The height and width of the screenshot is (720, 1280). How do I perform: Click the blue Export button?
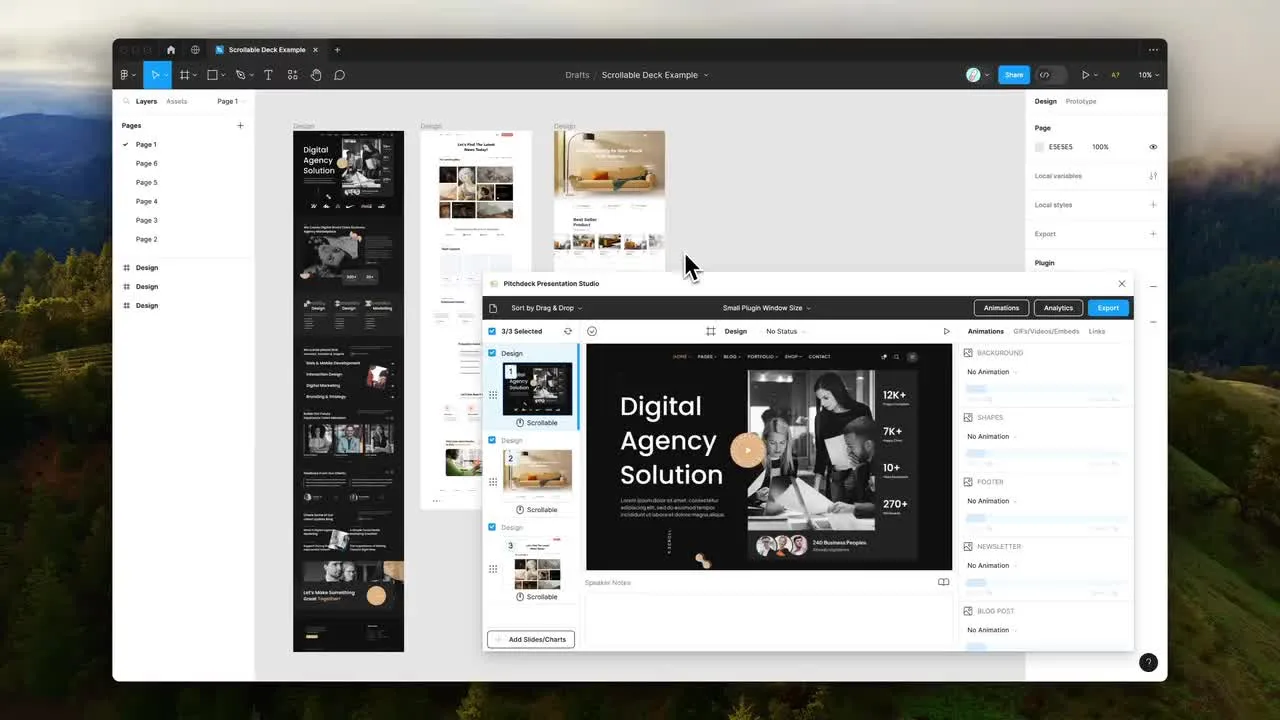(1108, 308)
